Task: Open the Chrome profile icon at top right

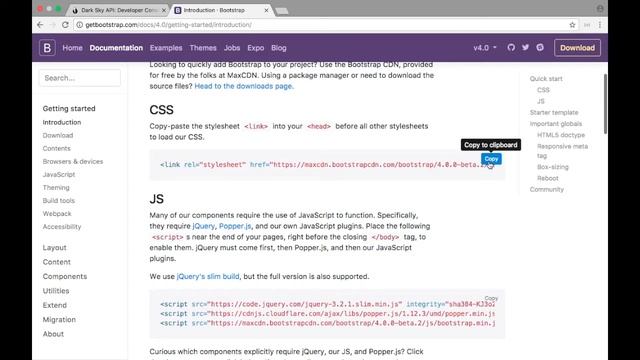Action: coord(600,9)
